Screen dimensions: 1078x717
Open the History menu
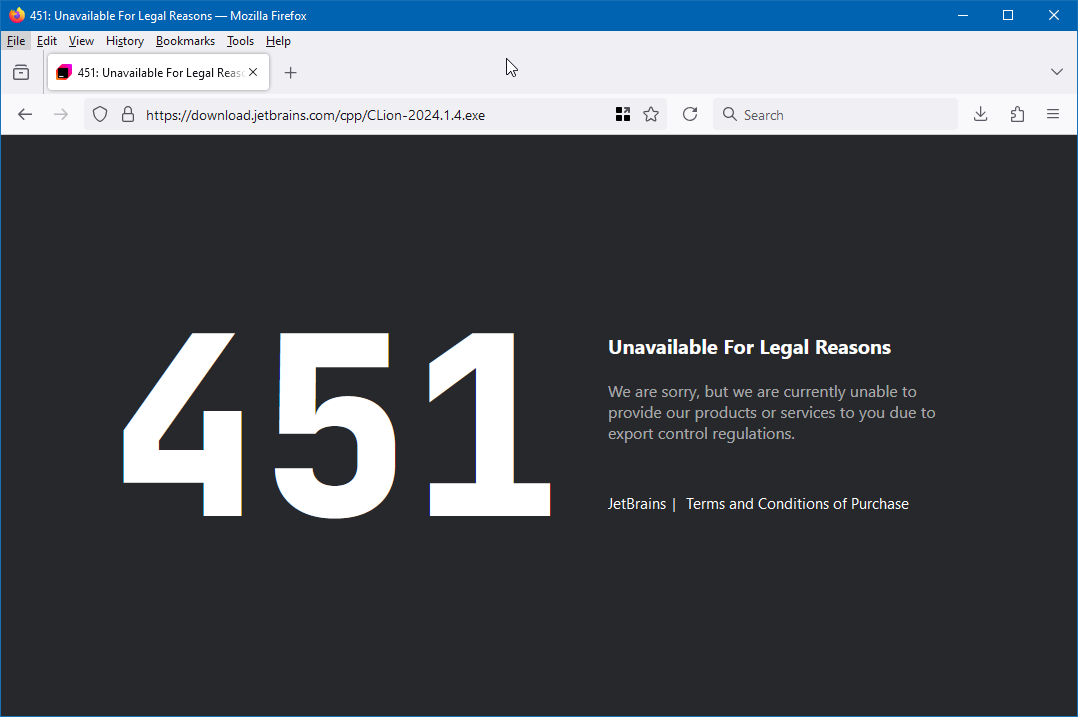pos(124,41)
